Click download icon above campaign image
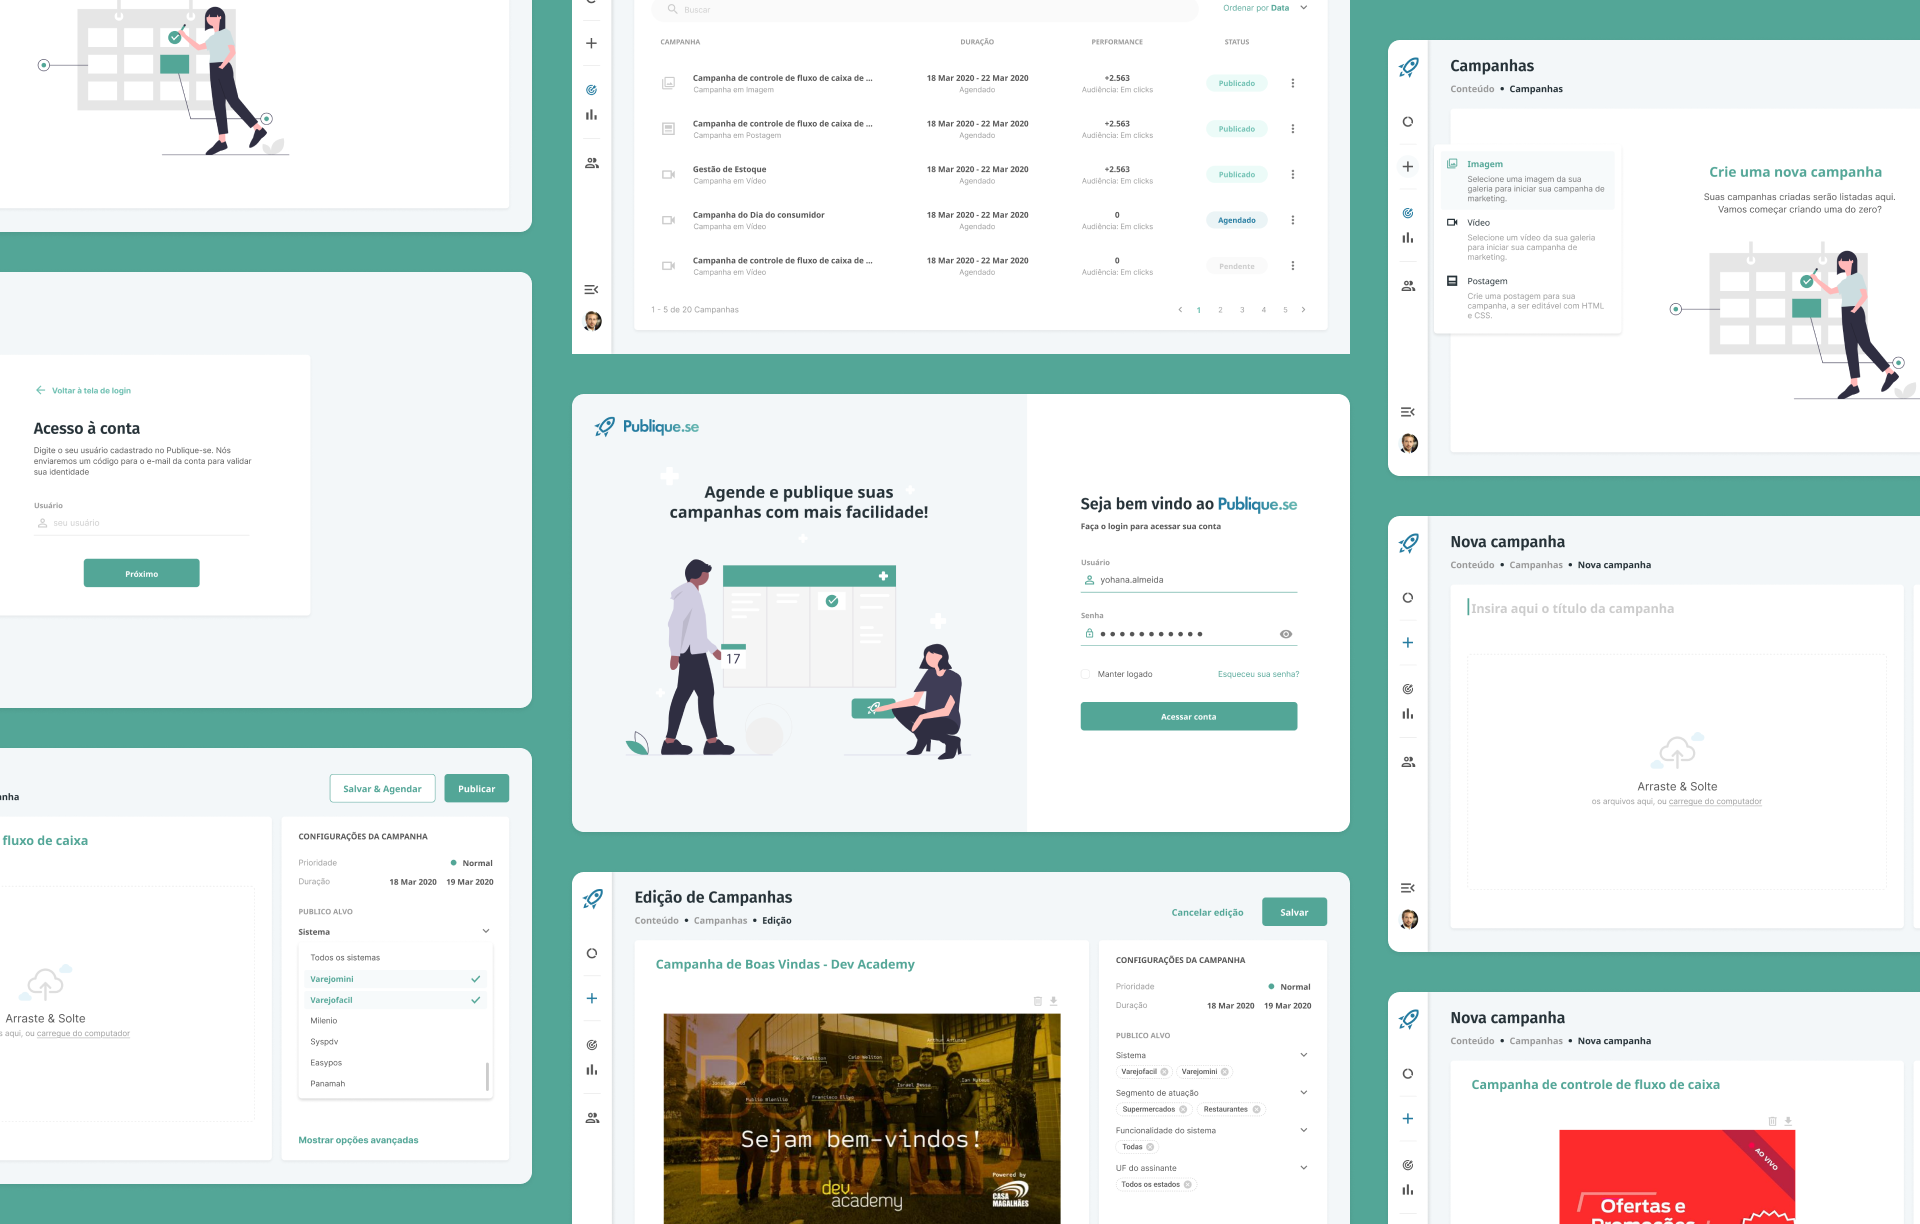The width and height of the screenshot is (1920, 1224). tap(1053, 1001)
